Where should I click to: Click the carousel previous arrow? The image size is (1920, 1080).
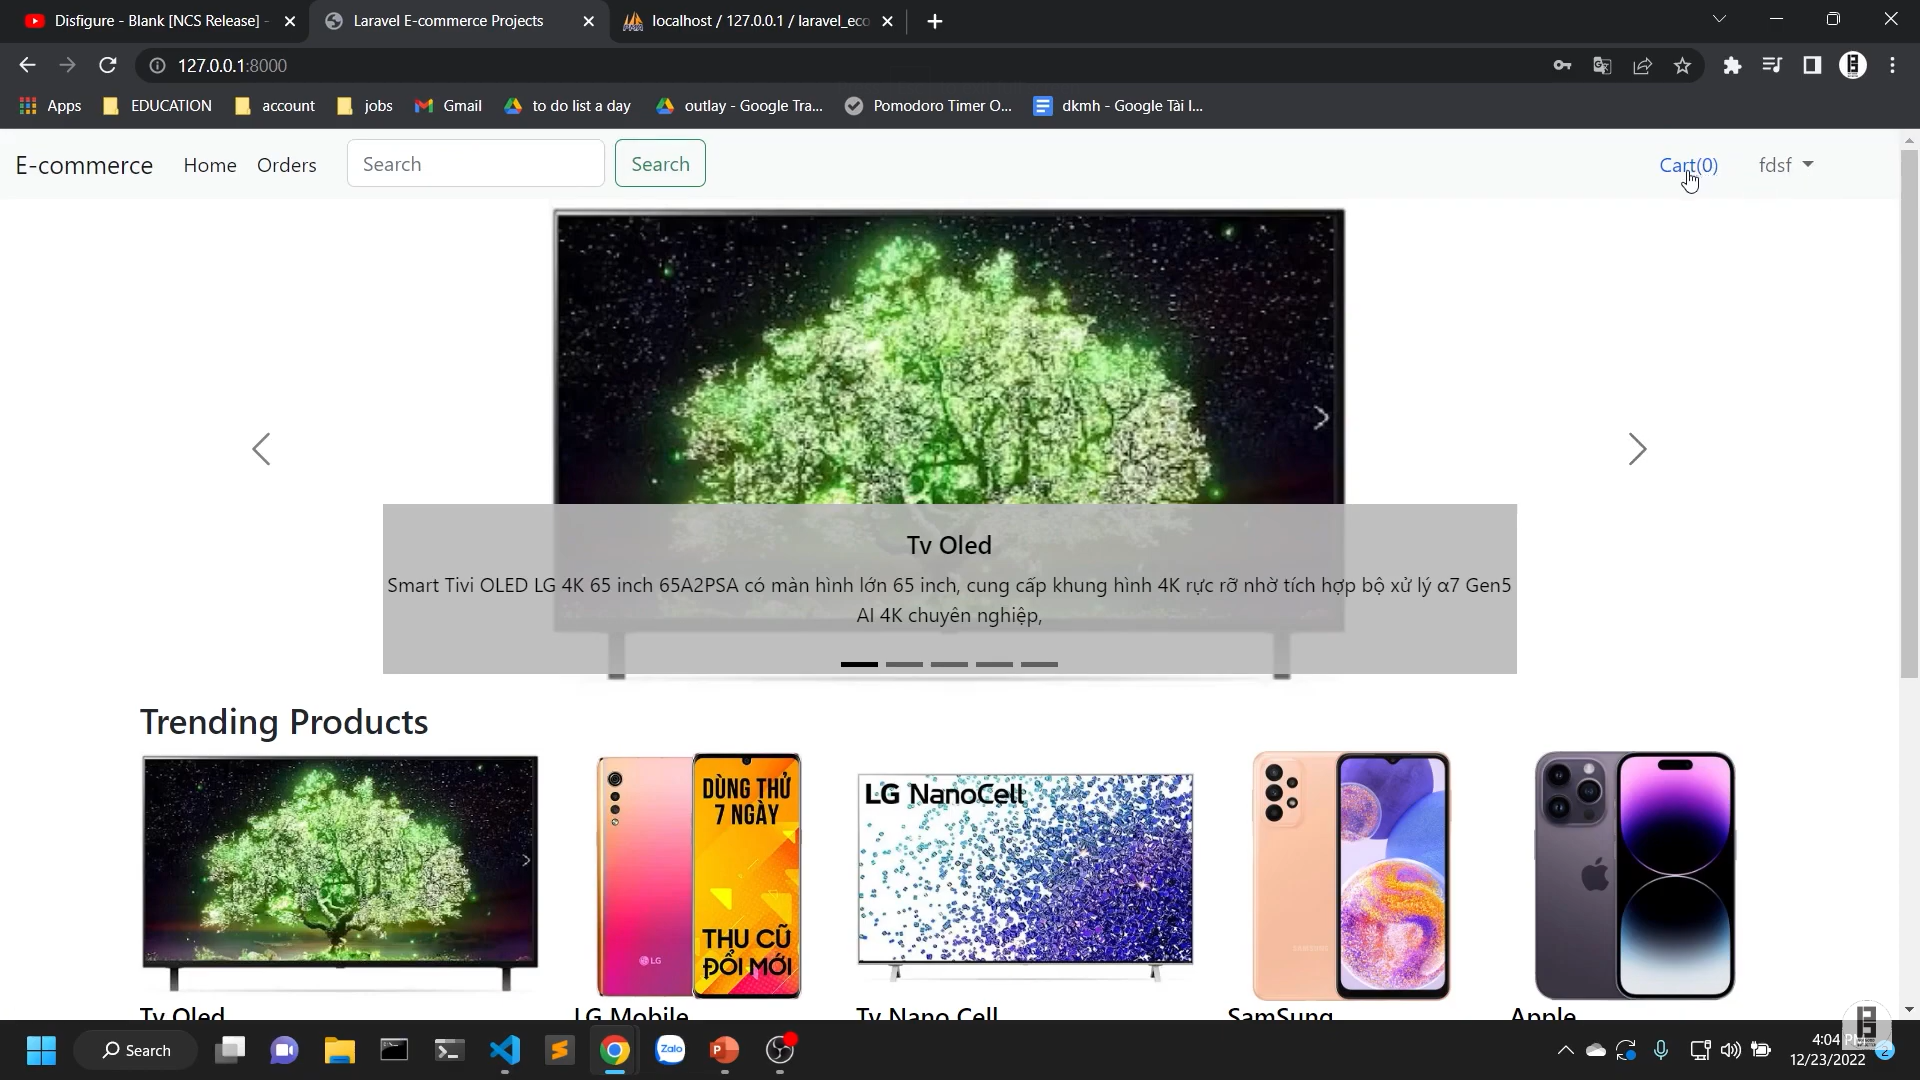261,449
